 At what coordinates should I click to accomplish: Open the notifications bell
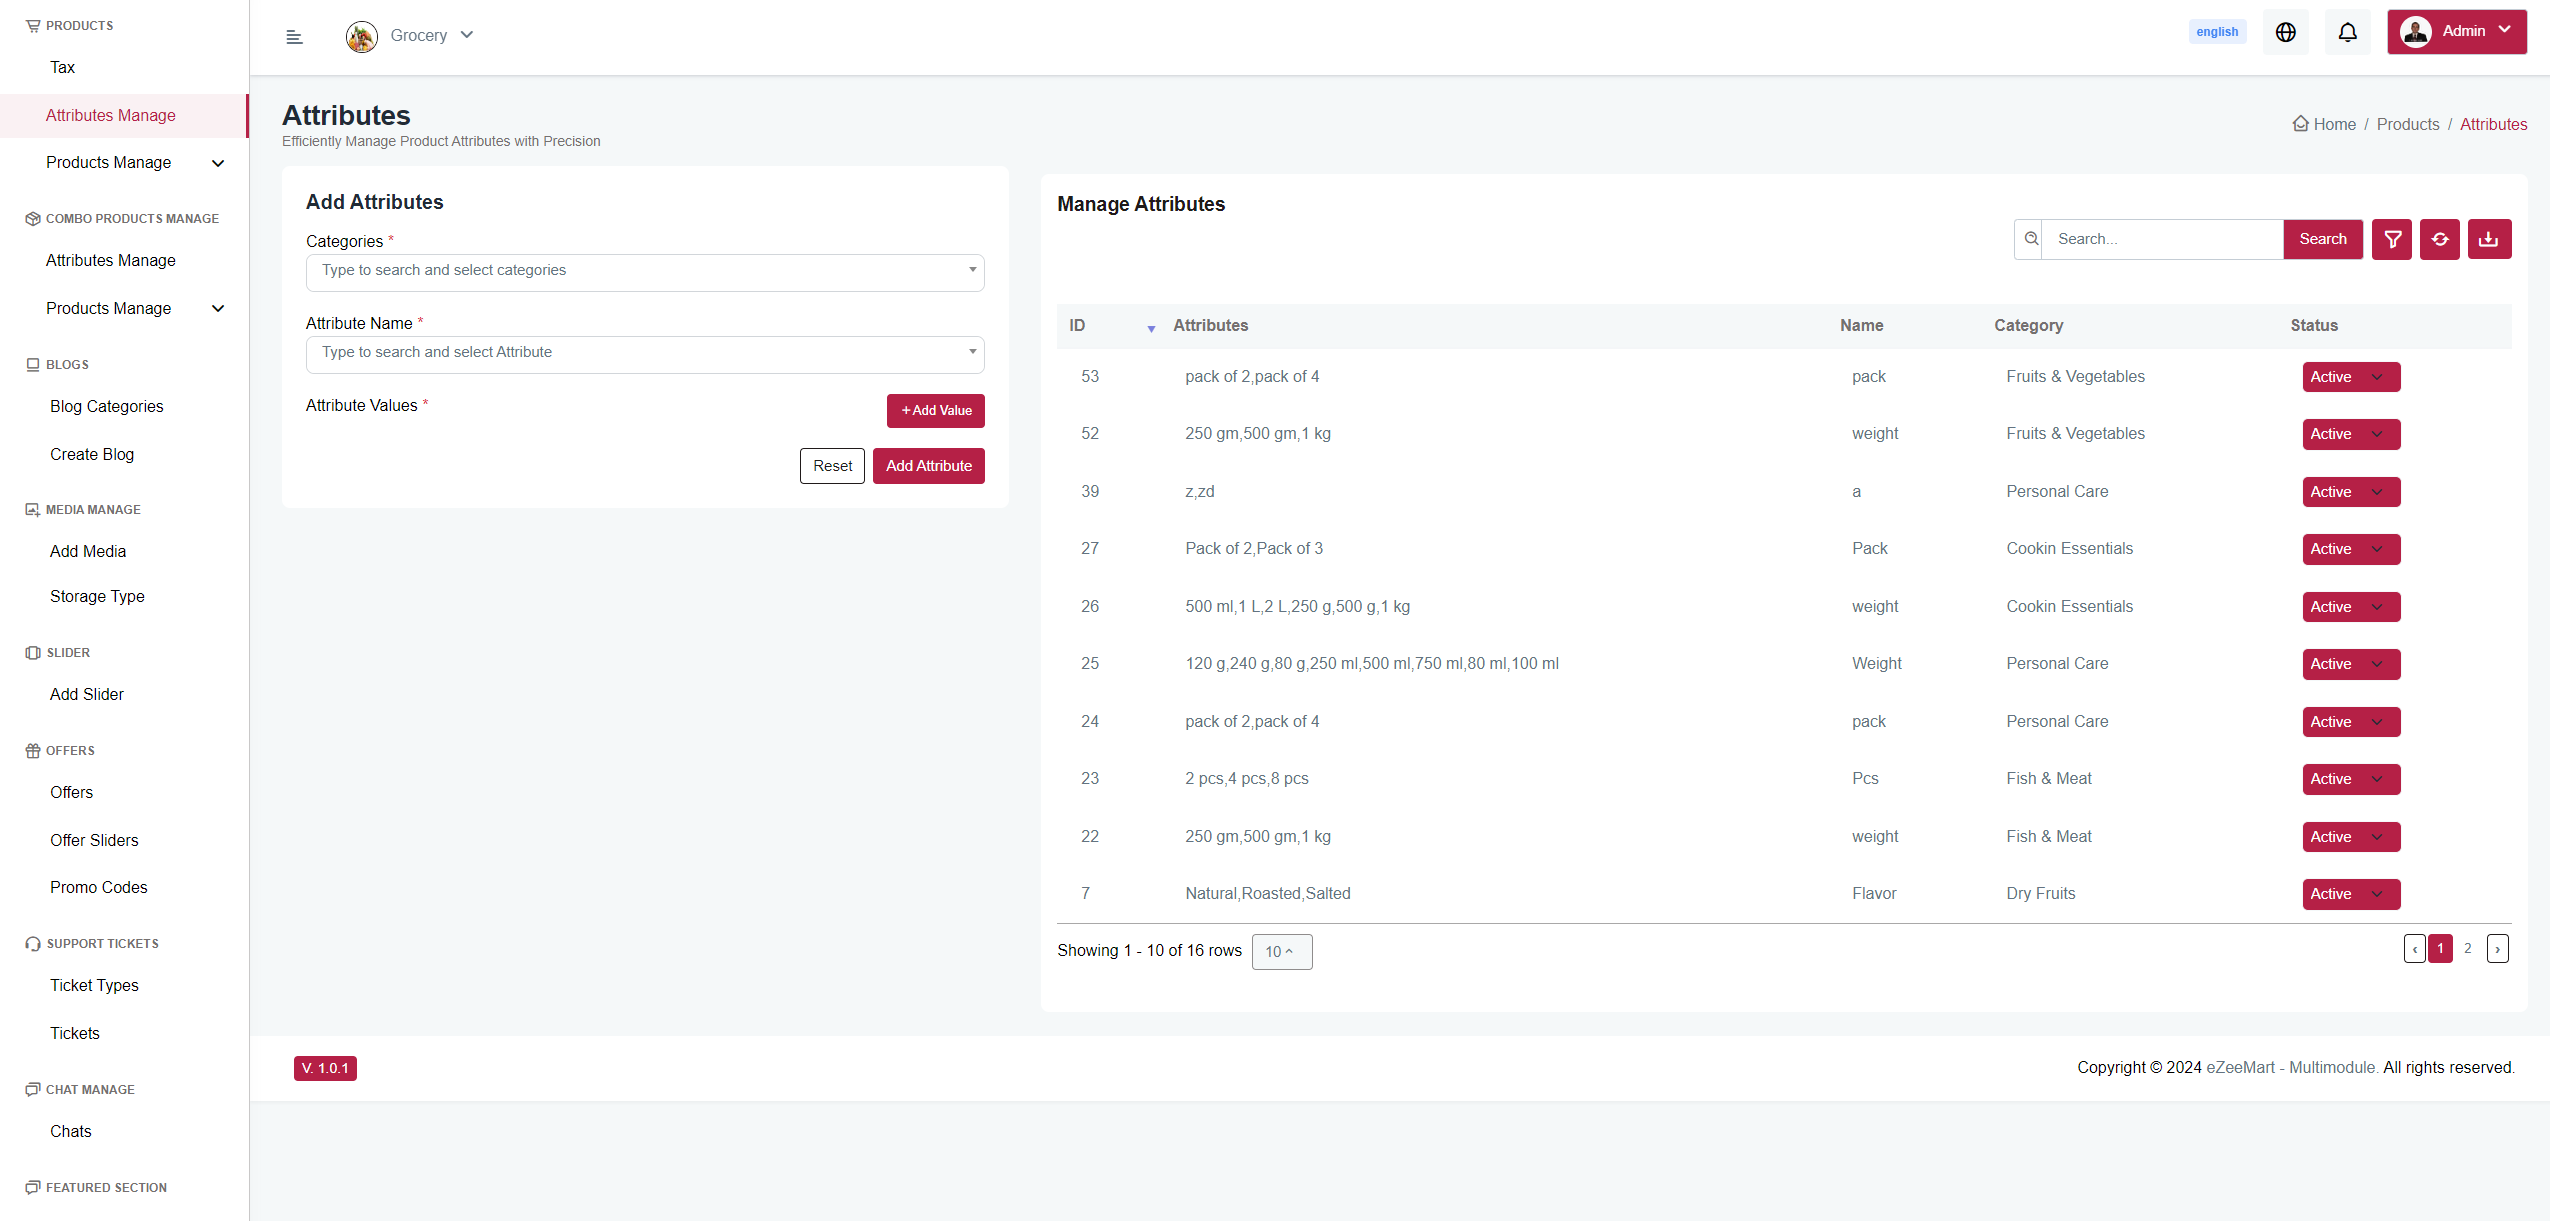click(x=2347, y=32)
